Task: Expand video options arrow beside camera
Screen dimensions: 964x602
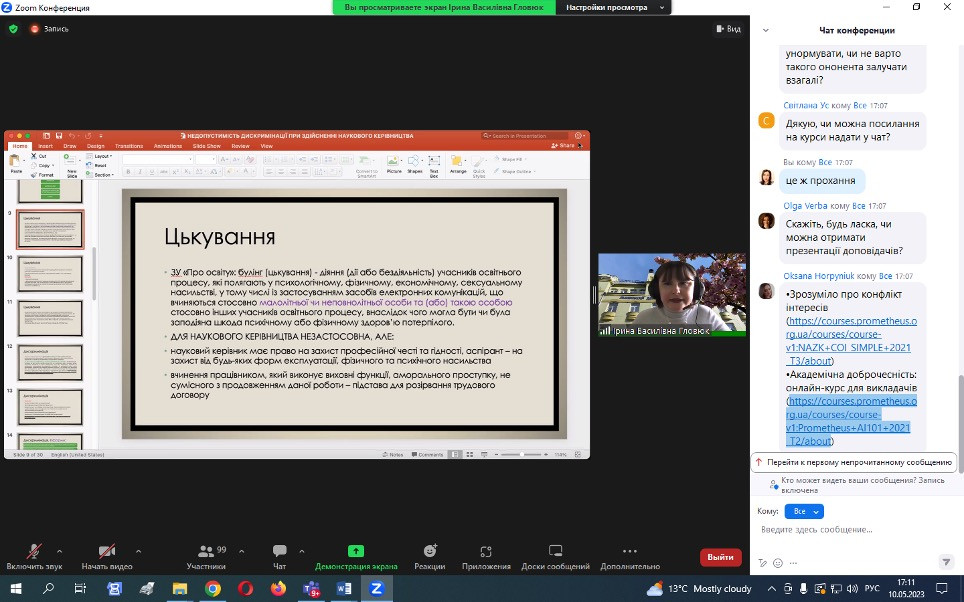Action: [x=138, y=551]
